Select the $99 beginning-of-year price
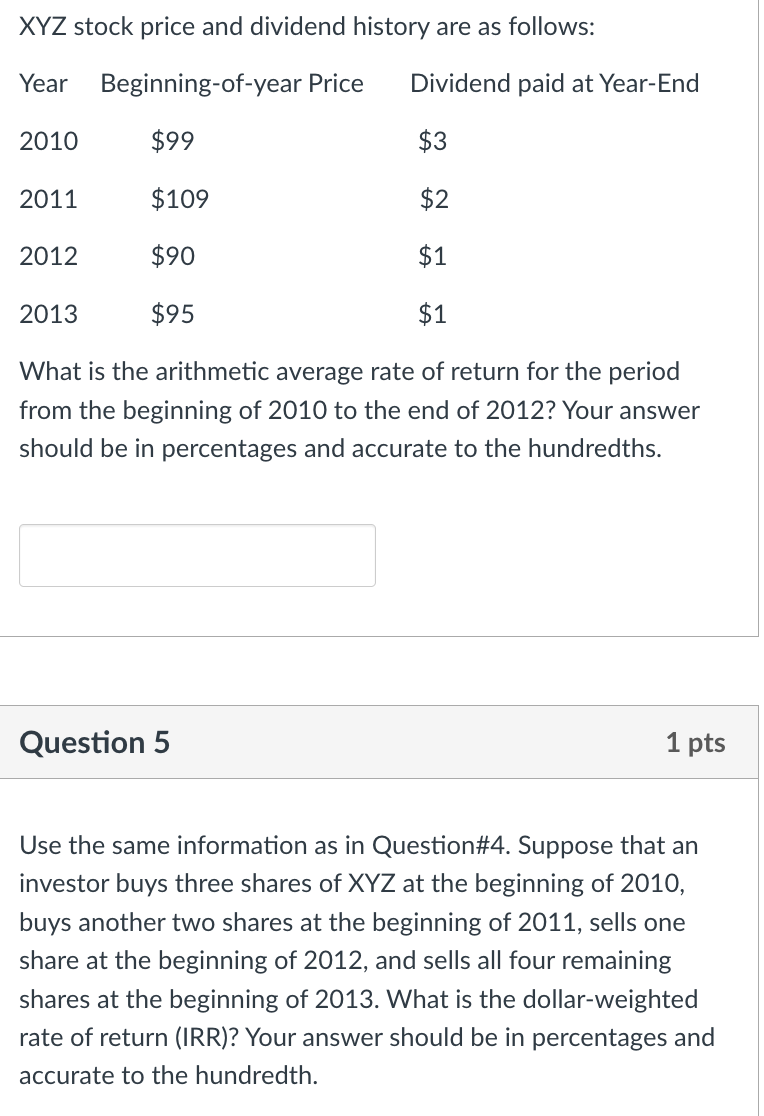 (172, 141)
